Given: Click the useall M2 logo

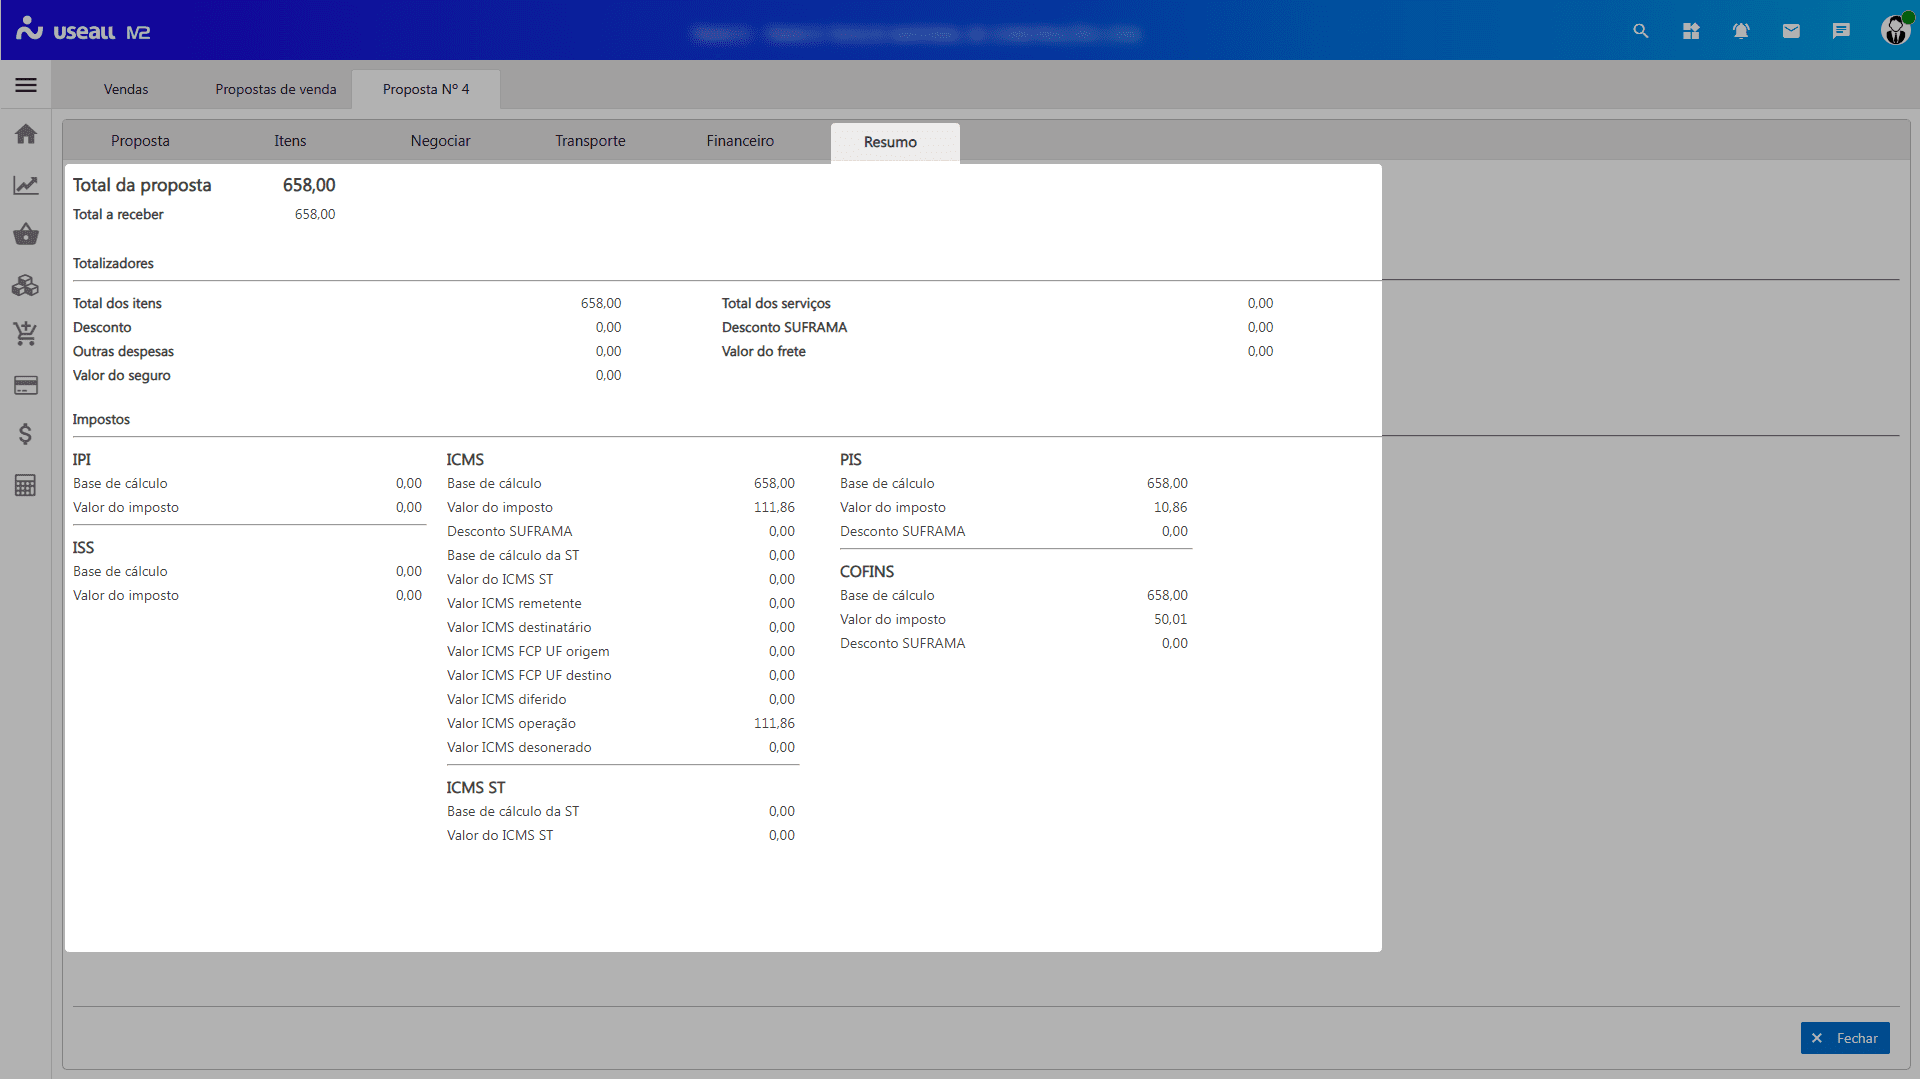Looking at the screenshot, I should click(x=84, y=31).
